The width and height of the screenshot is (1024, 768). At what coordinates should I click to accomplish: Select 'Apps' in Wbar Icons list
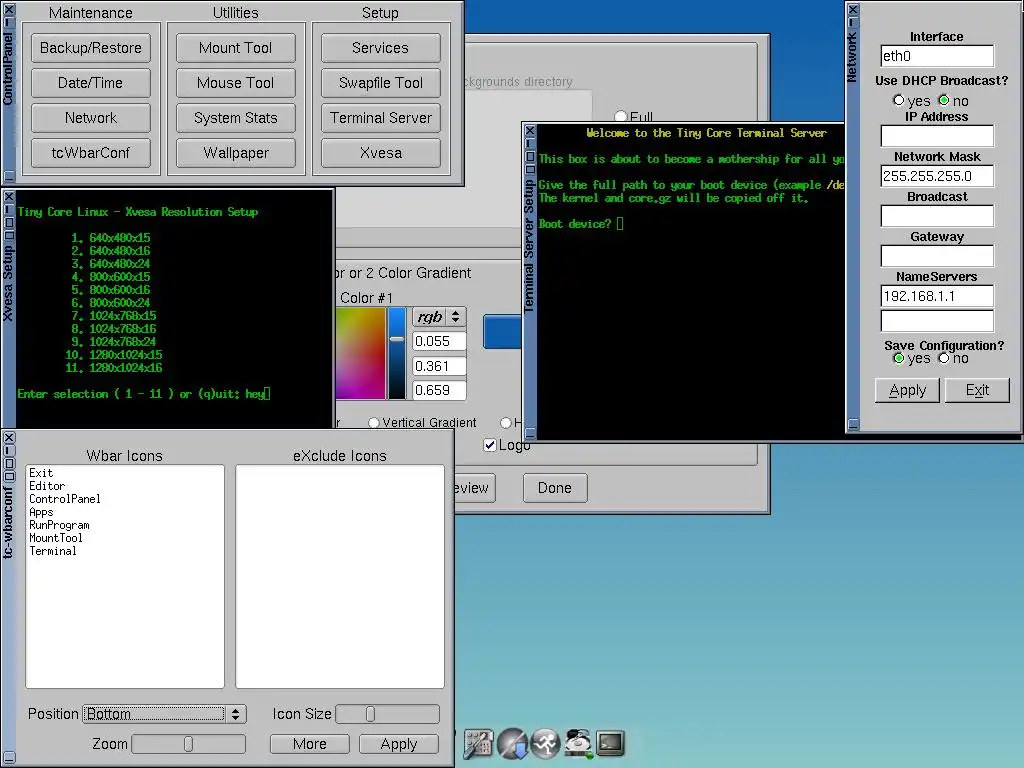coord(41,512)
